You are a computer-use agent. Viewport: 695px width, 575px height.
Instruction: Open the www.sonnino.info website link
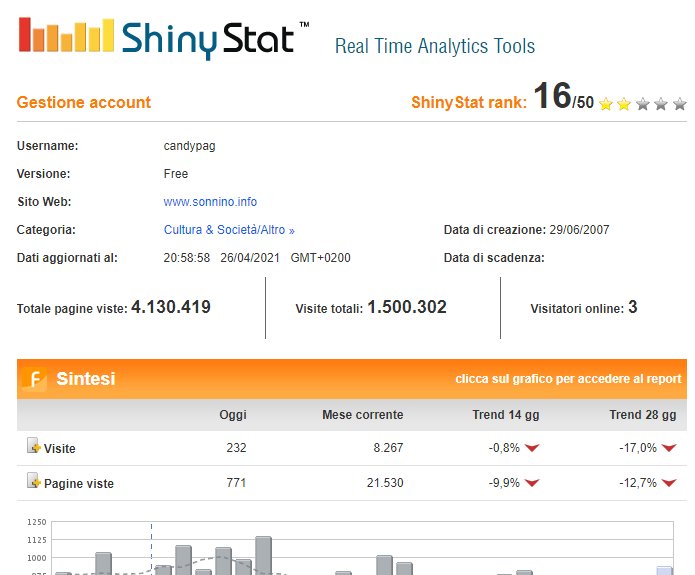[210, 202]
